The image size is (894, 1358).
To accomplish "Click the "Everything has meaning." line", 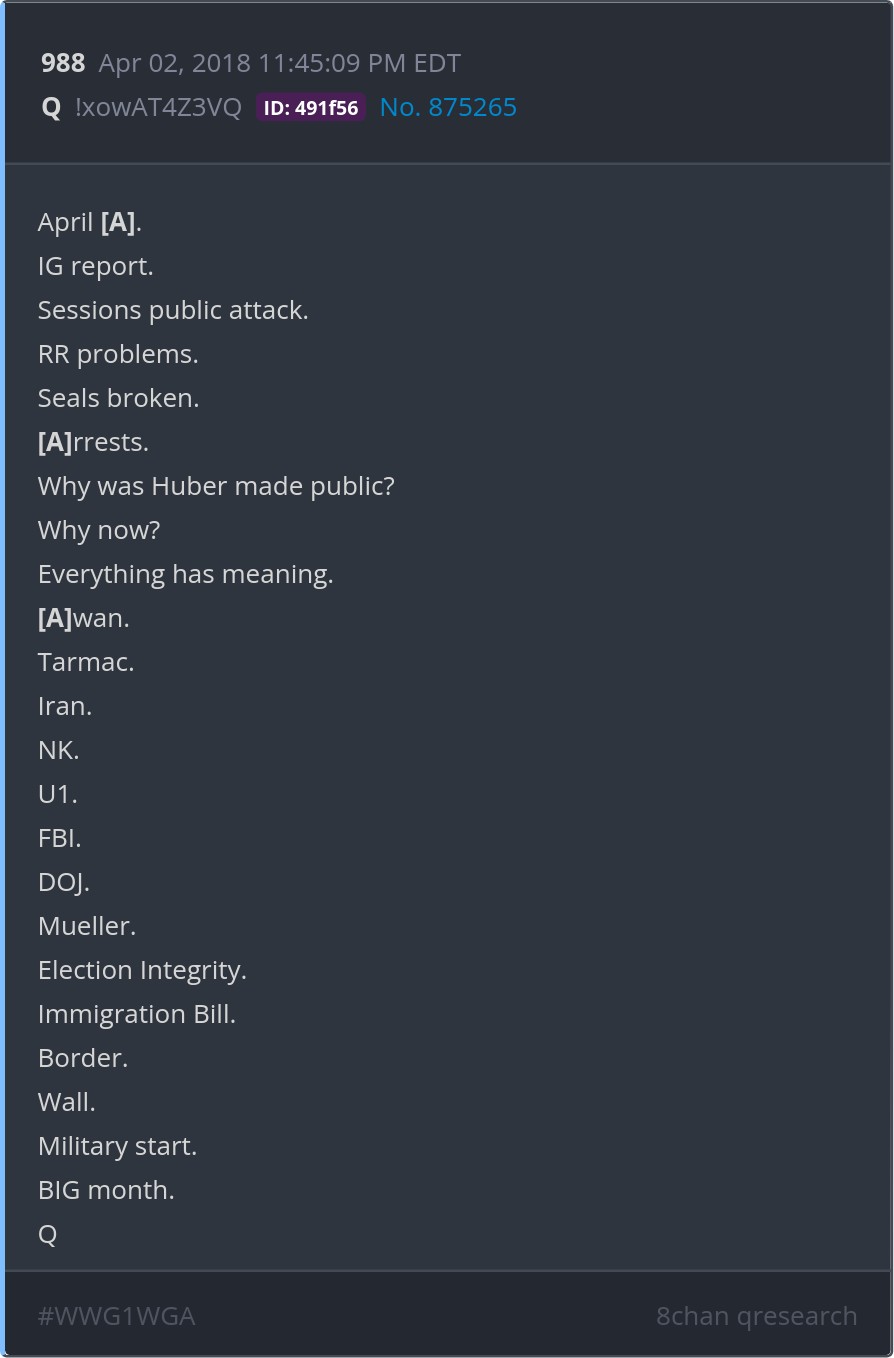I will pyautogui.click(x=186, y=574).
